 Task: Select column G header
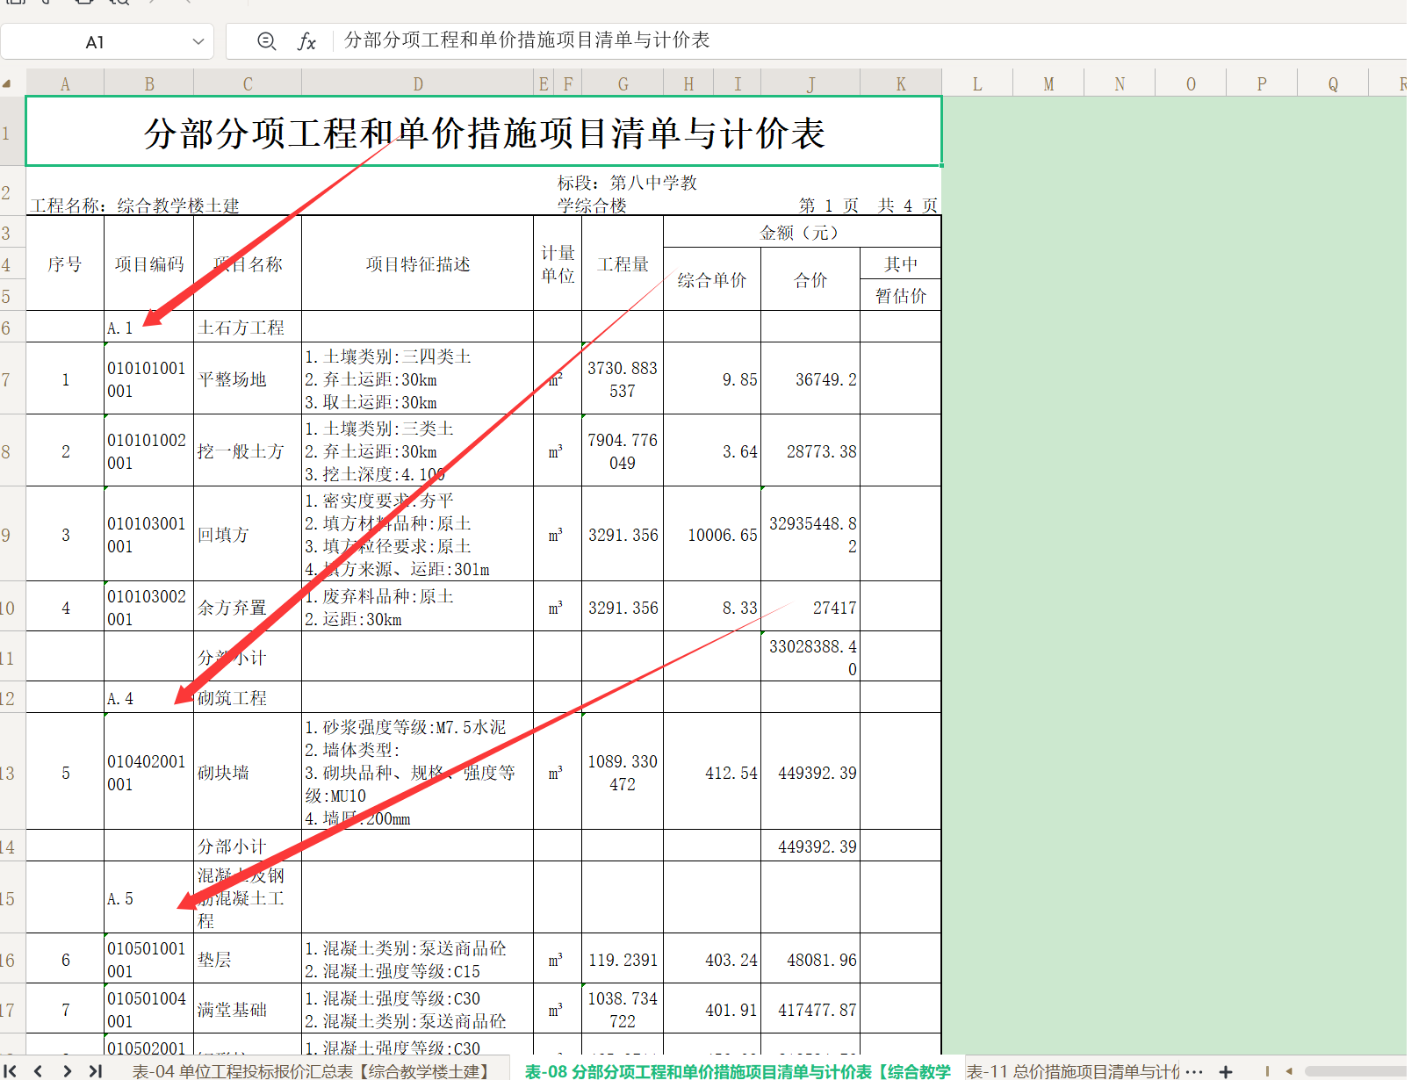click(x=622, y=84)
